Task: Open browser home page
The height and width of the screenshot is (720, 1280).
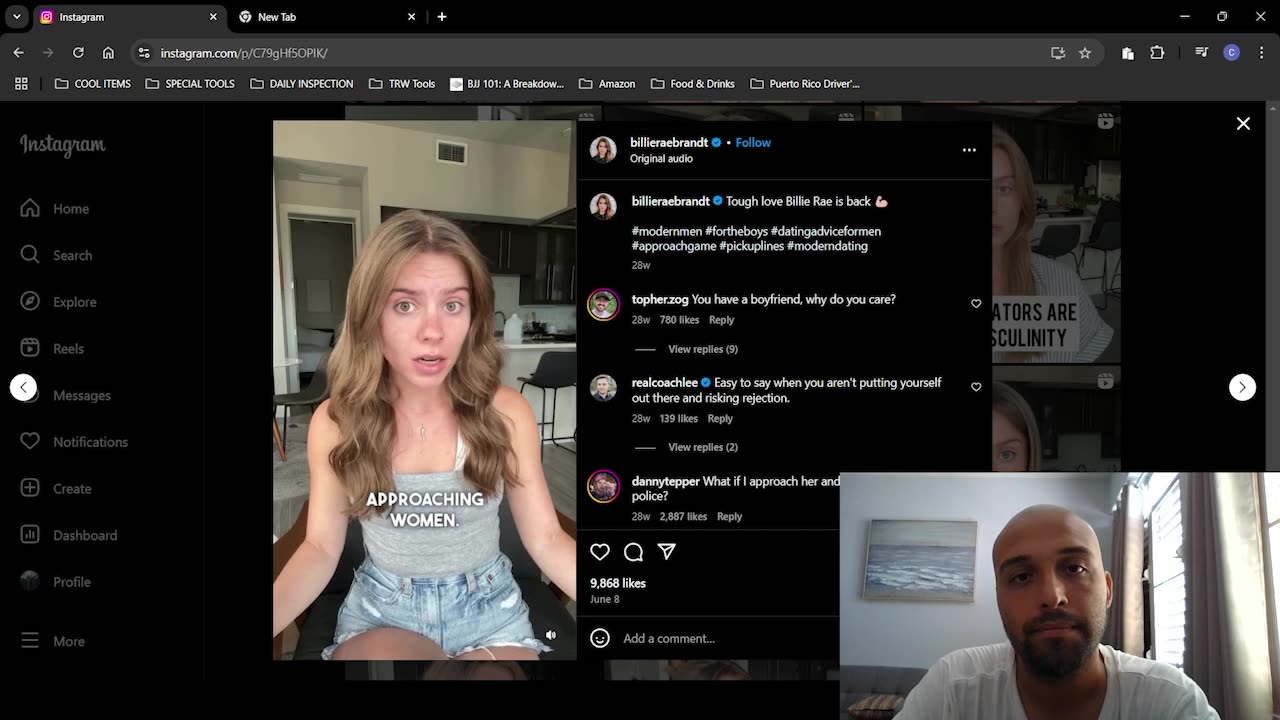Action: click(108, 53)
